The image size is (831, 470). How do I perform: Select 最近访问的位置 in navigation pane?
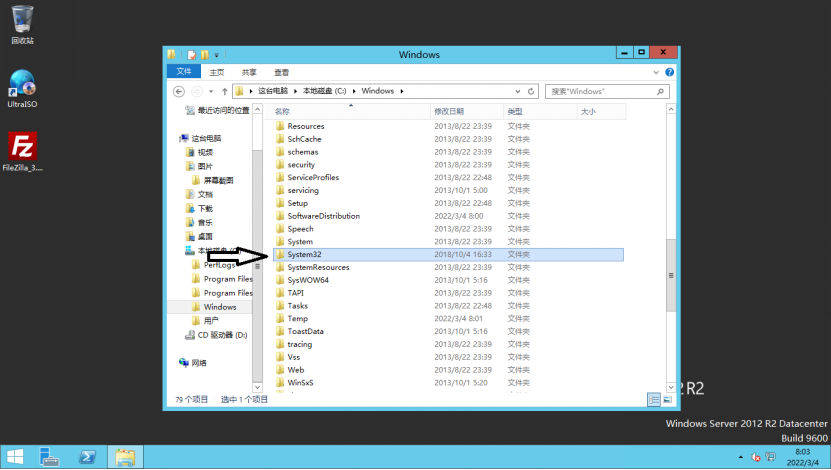tap(217, 110)
